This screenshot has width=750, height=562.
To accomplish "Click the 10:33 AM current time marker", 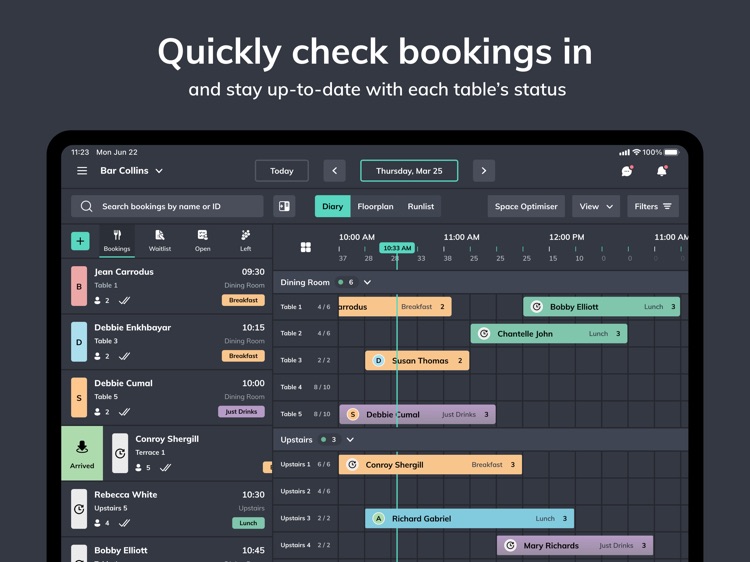I will click(397, 248).
